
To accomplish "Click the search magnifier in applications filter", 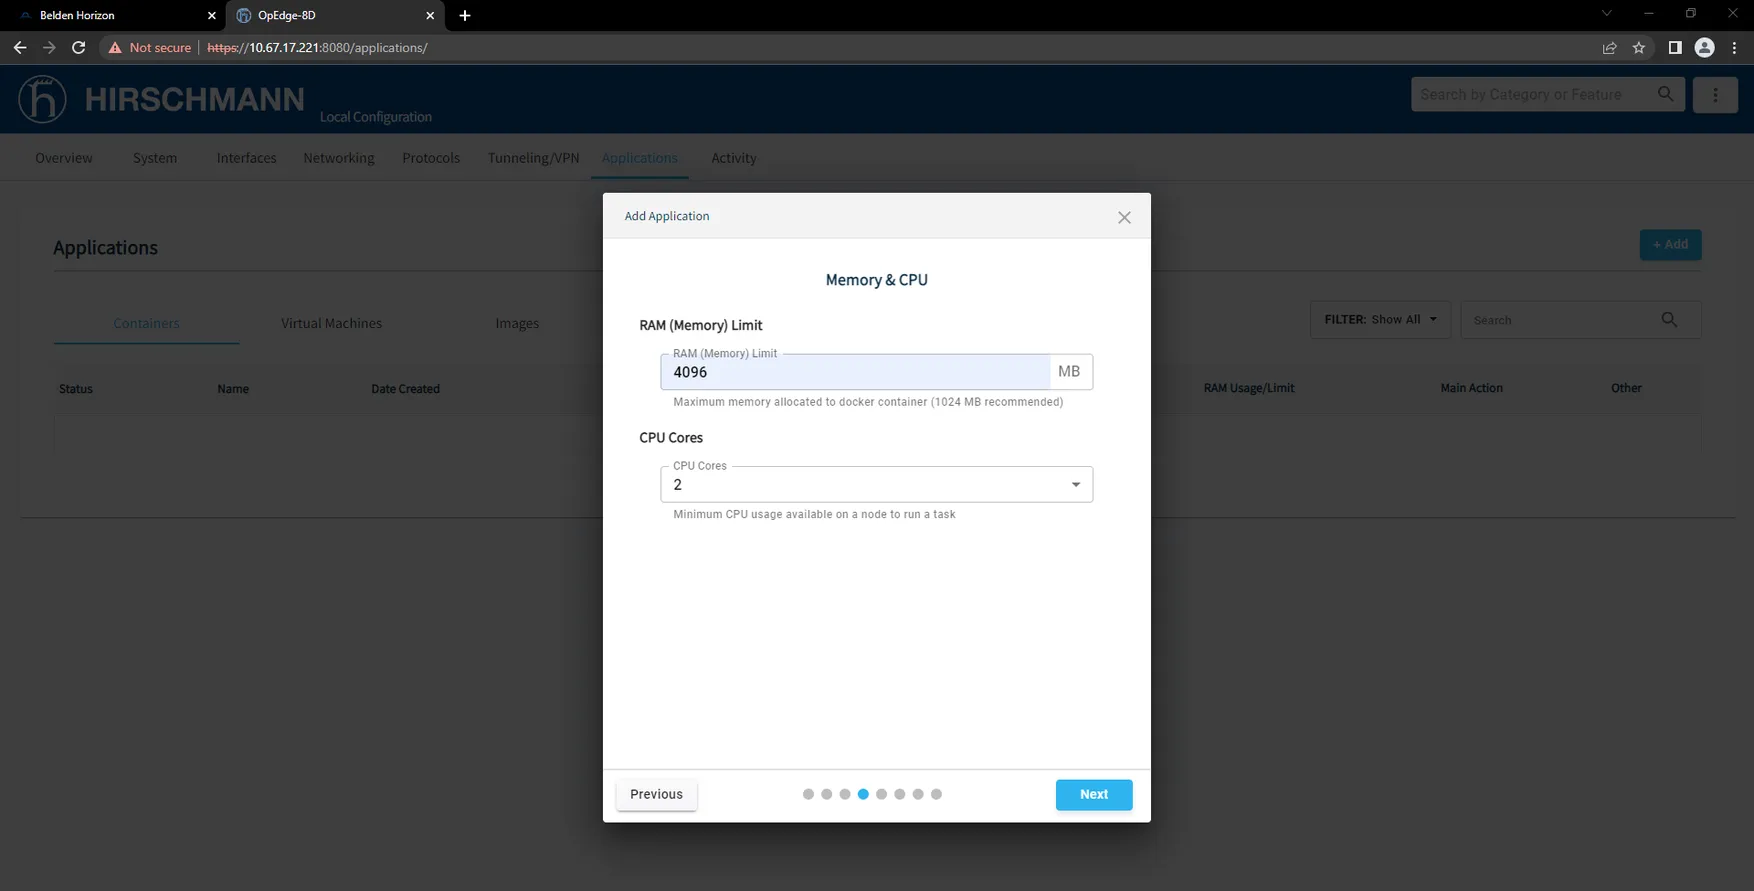I will (1669, 320).
